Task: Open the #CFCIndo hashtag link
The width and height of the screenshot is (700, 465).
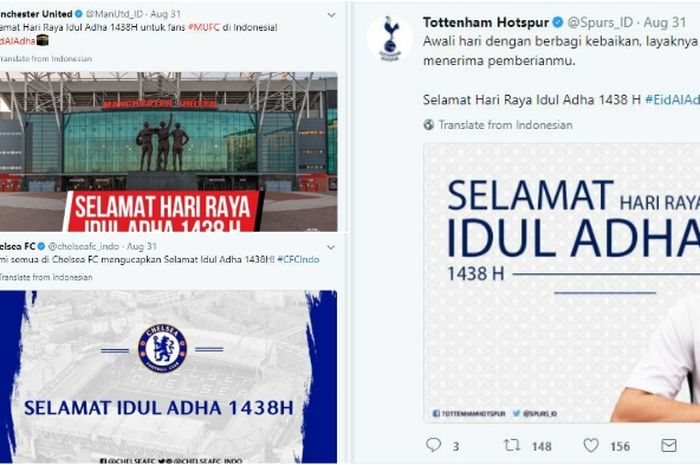Action: point(298,259)
